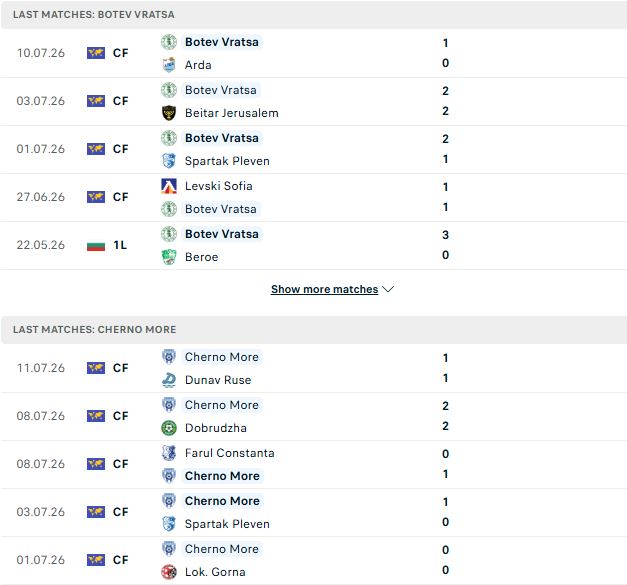The width and height of the screenshot is (627, 585).
Task: Click the Beitar Jerusalem club crest
Action: 169,113
